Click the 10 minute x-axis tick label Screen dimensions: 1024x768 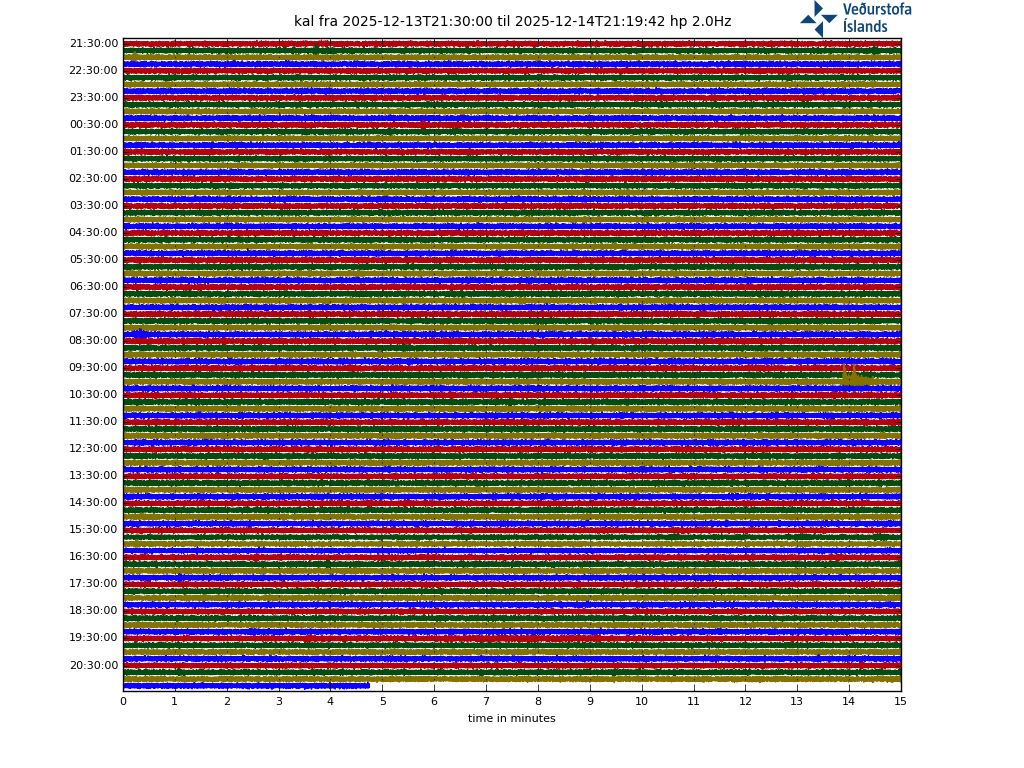[641, 702]
